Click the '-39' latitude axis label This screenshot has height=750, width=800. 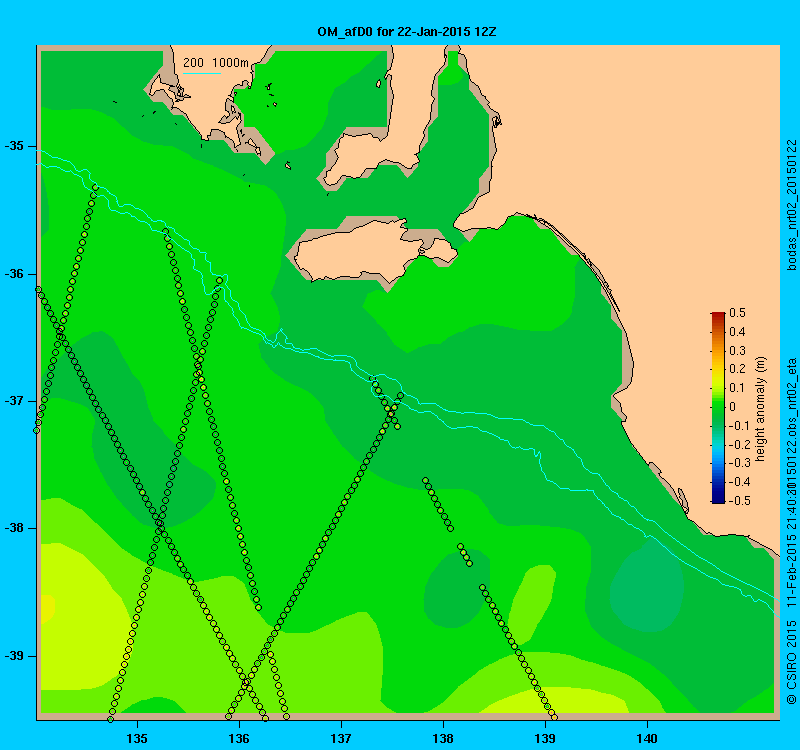pyautogui.click(x=14, y=656)
